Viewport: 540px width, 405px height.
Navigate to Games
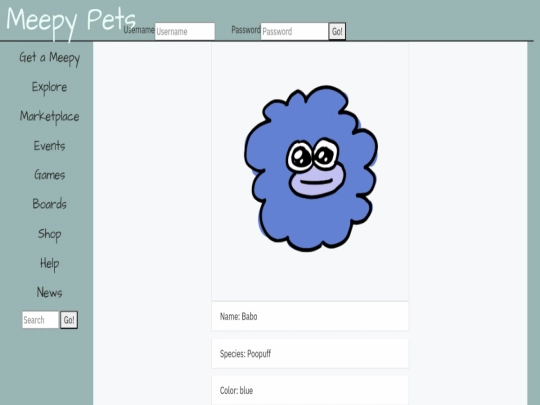point(50,175)
